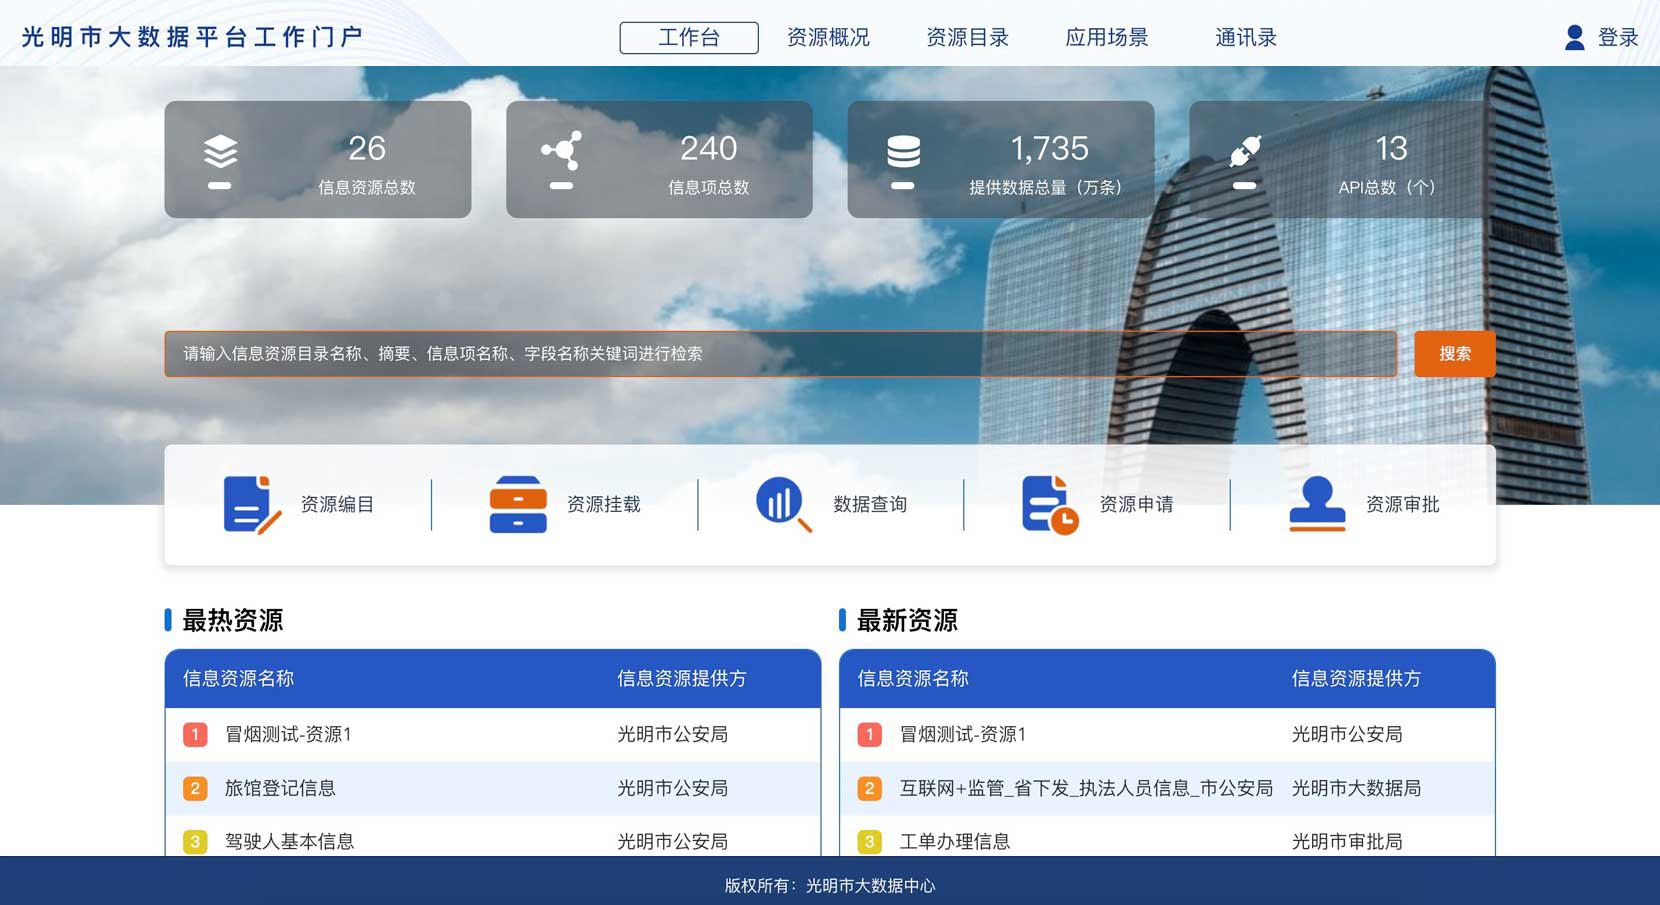Screen dimensions: 1660x905
Task: Switch to the 资源概况 tab
Action: (828, 37)
